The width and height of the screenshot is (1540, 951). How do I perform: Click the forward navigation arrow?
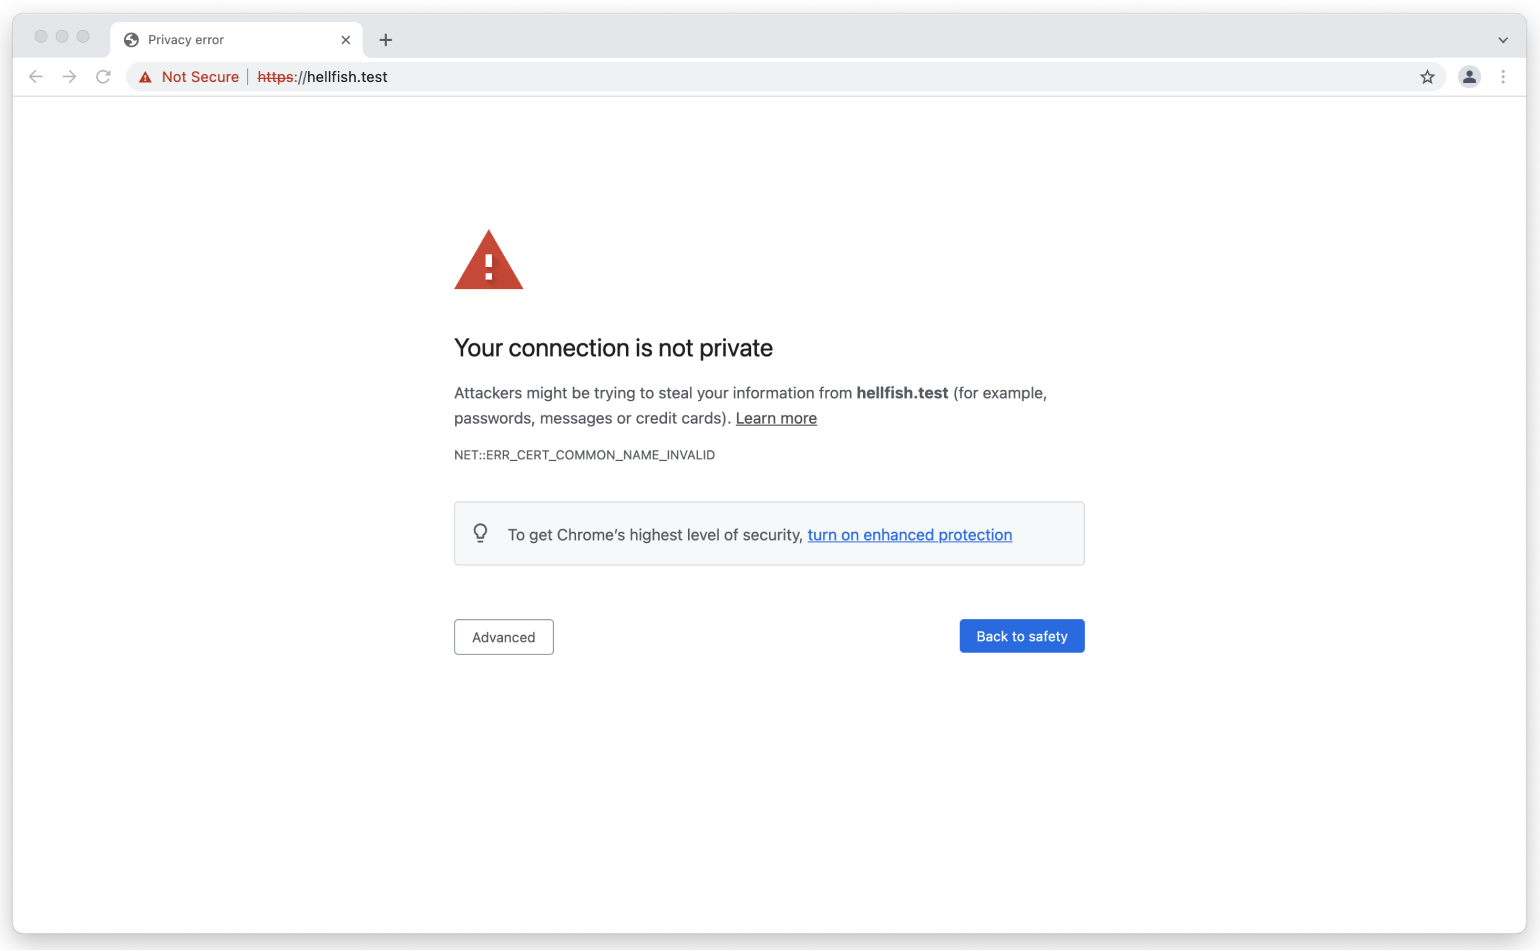pyautogui.click(x=69, y=76)
